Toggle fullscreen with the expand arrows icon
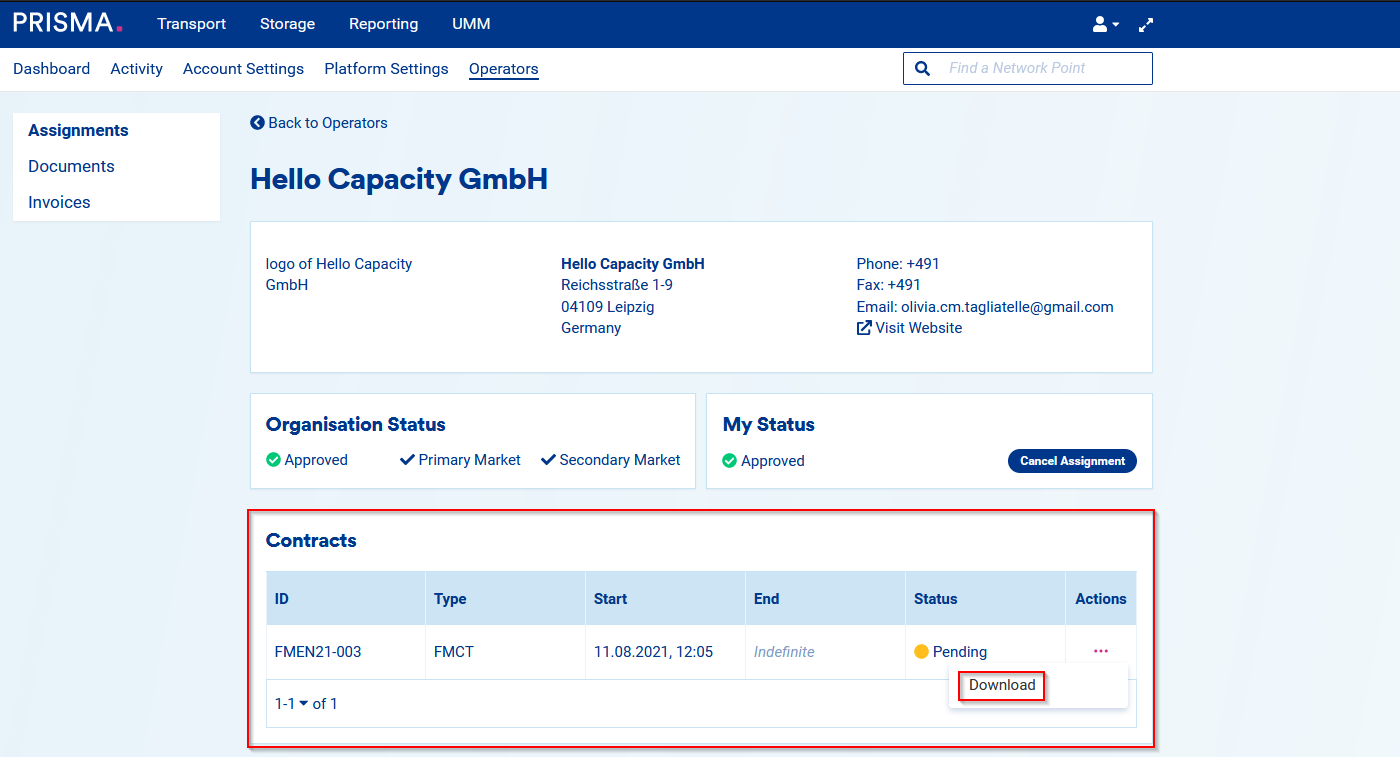The image size is (1400, 757). pyautogui.click(x=1146, y=24)
